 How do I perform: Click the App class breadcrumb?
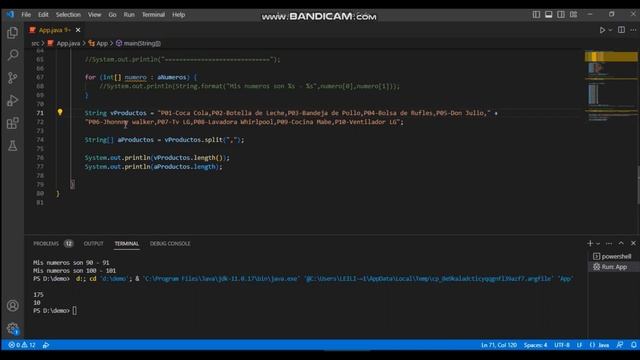pyautogui.click(x=102, y=43)
